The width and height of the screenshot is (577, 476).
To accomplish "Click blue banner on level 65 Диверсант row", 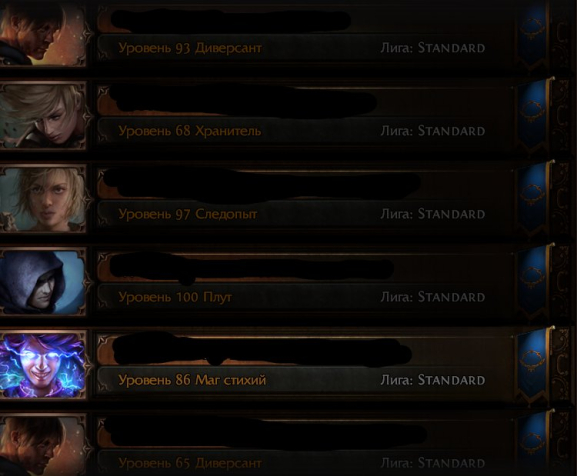I will click(532, 443).
